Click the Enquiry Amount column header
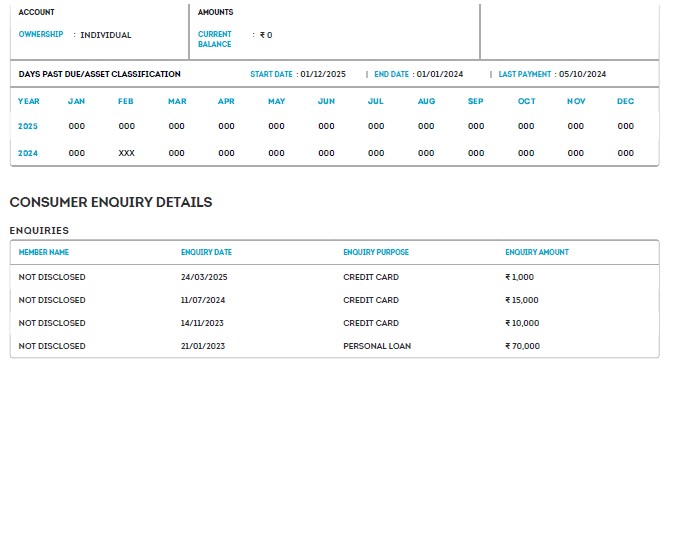This screenshot has width=676, height=557. pyautogui.click(x=537, y=252)
